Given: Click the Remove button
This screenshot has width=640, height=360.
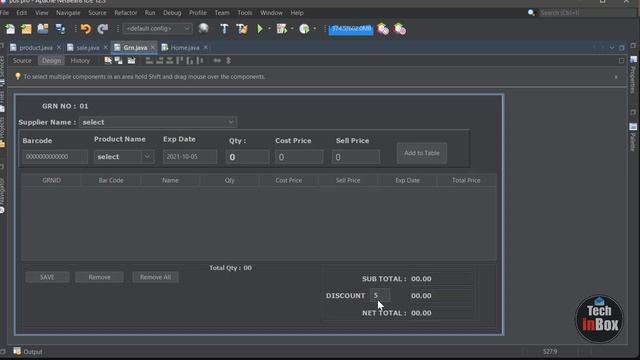Looking at the screenshot, I should [99, 277].
